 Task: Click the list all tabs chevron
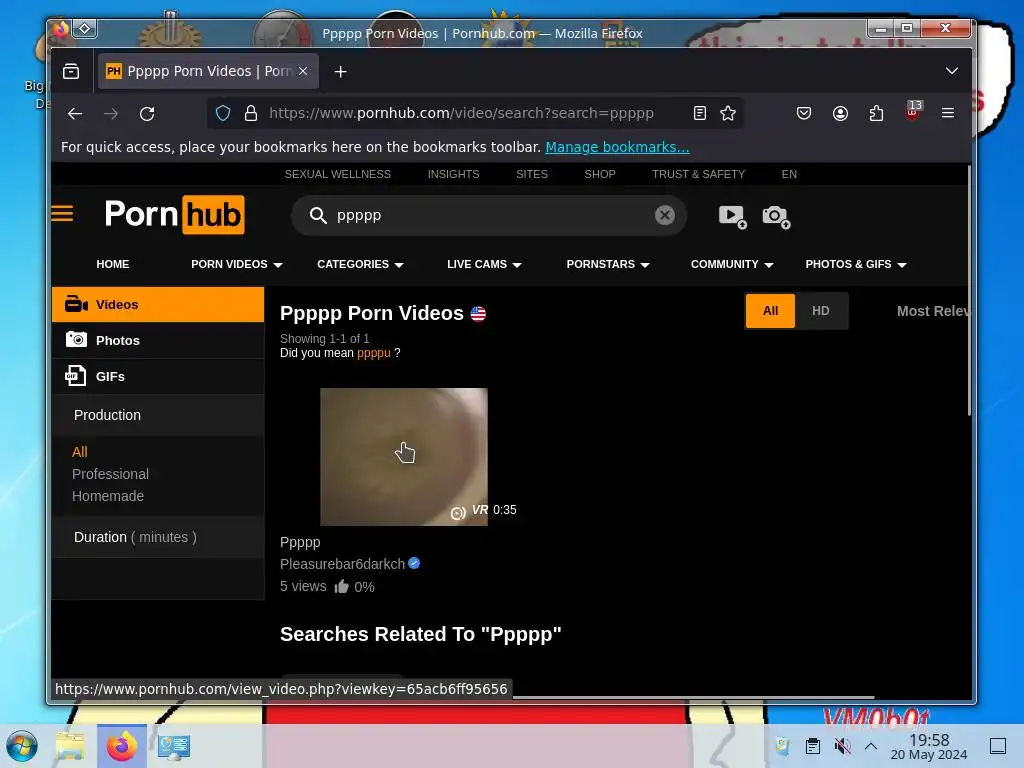click(x=952, y=71)
